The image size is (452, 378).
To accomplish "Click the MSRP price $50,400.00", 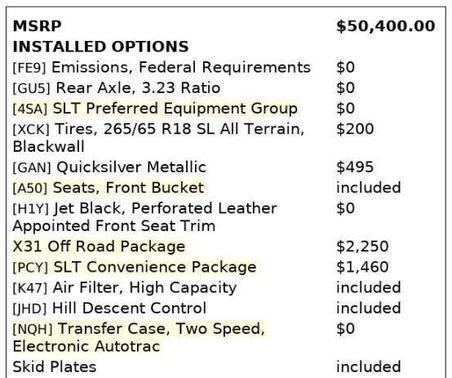I will [386, 26].
